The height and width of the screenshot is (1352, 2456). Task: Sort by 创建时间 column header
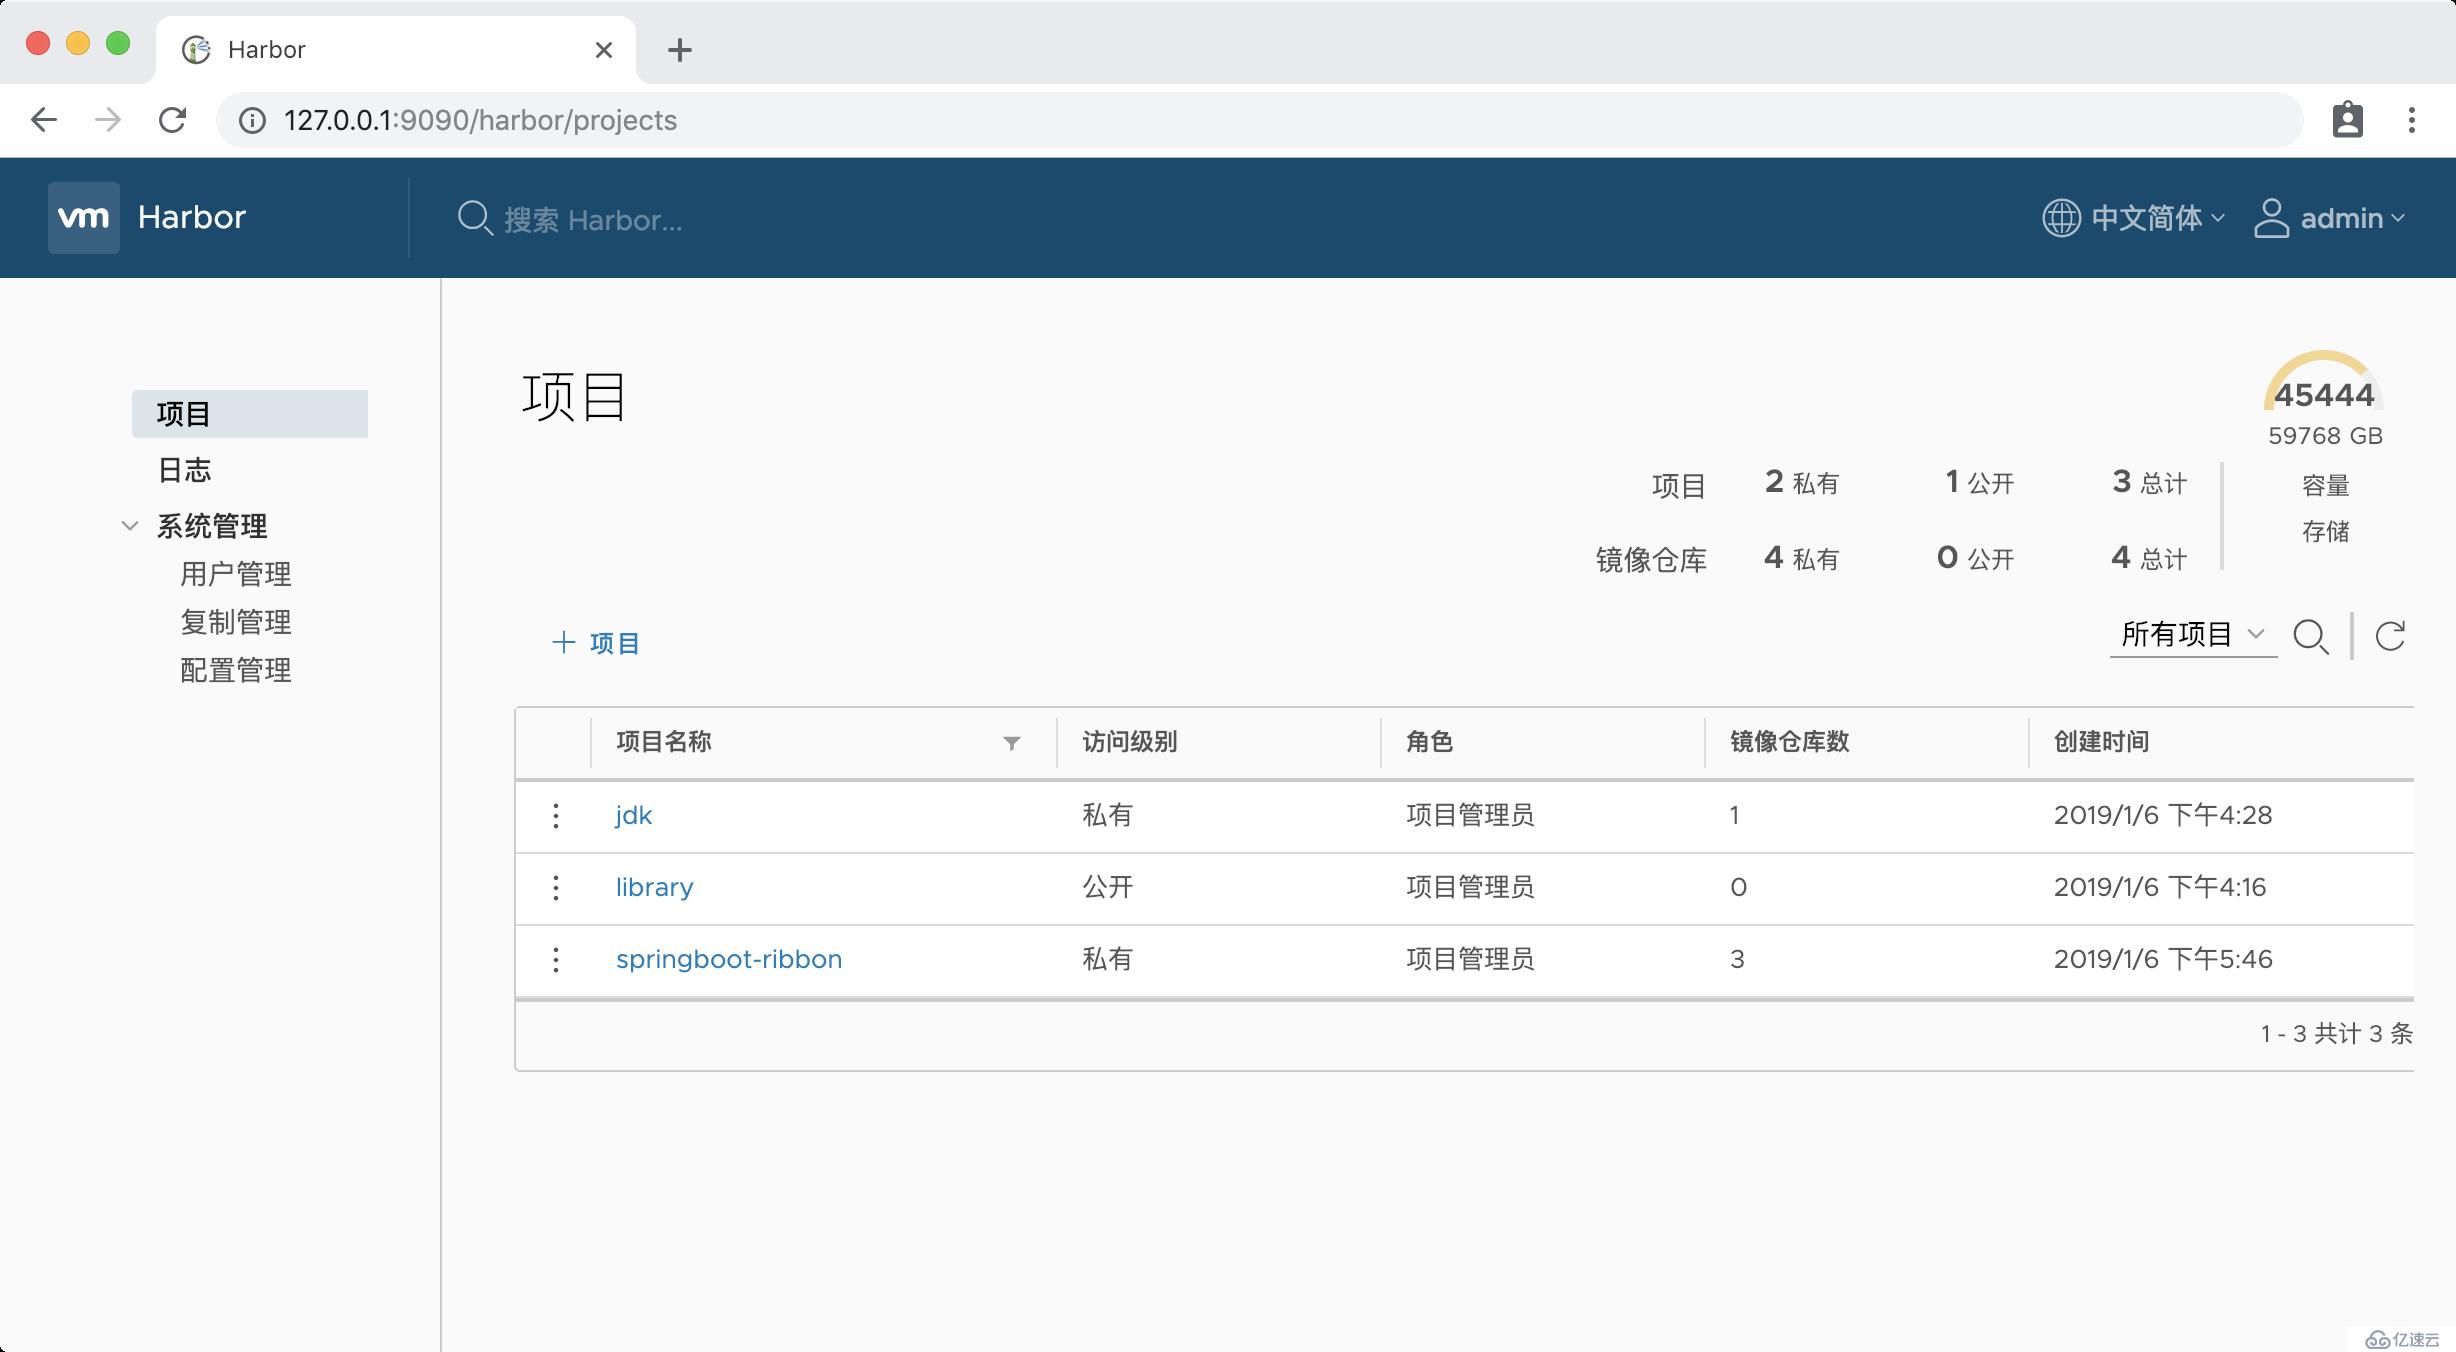[x=2102, y=742]
